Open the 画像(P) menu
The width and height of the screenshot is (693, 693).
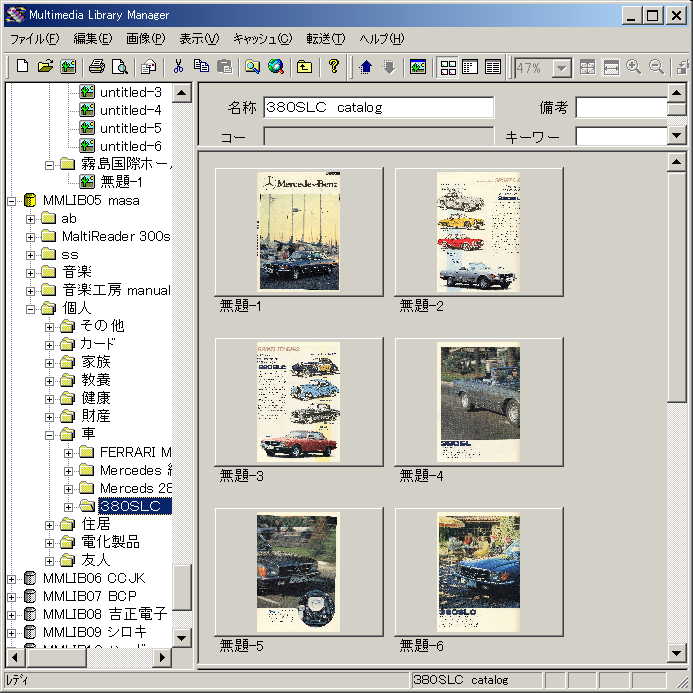[145, 39]
